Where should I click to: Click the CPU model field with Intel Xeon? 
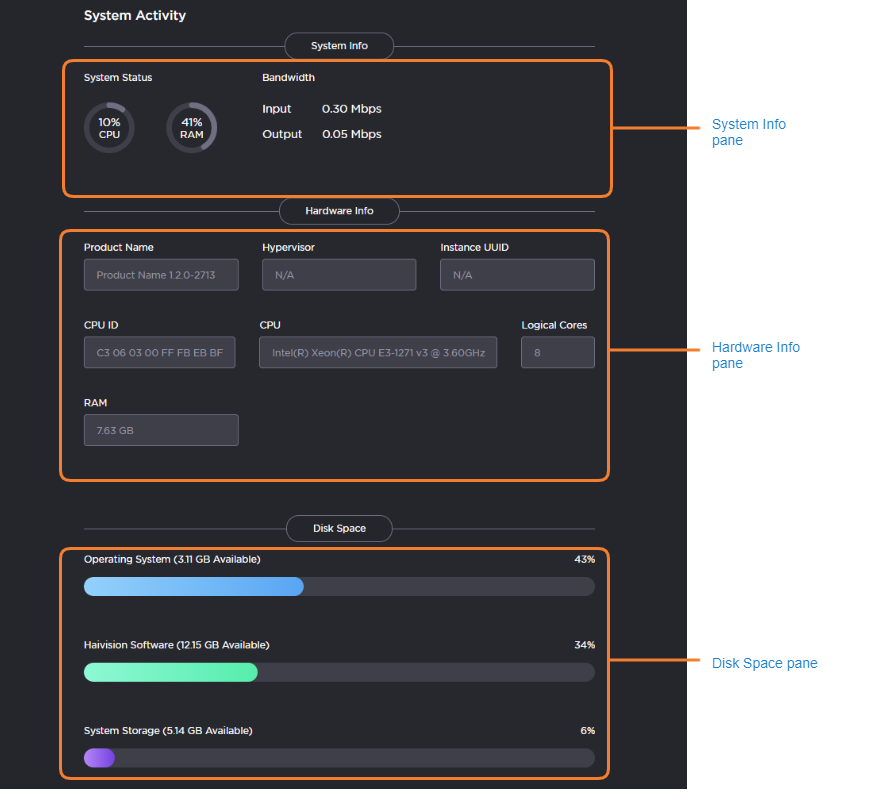tap(378, 352)
